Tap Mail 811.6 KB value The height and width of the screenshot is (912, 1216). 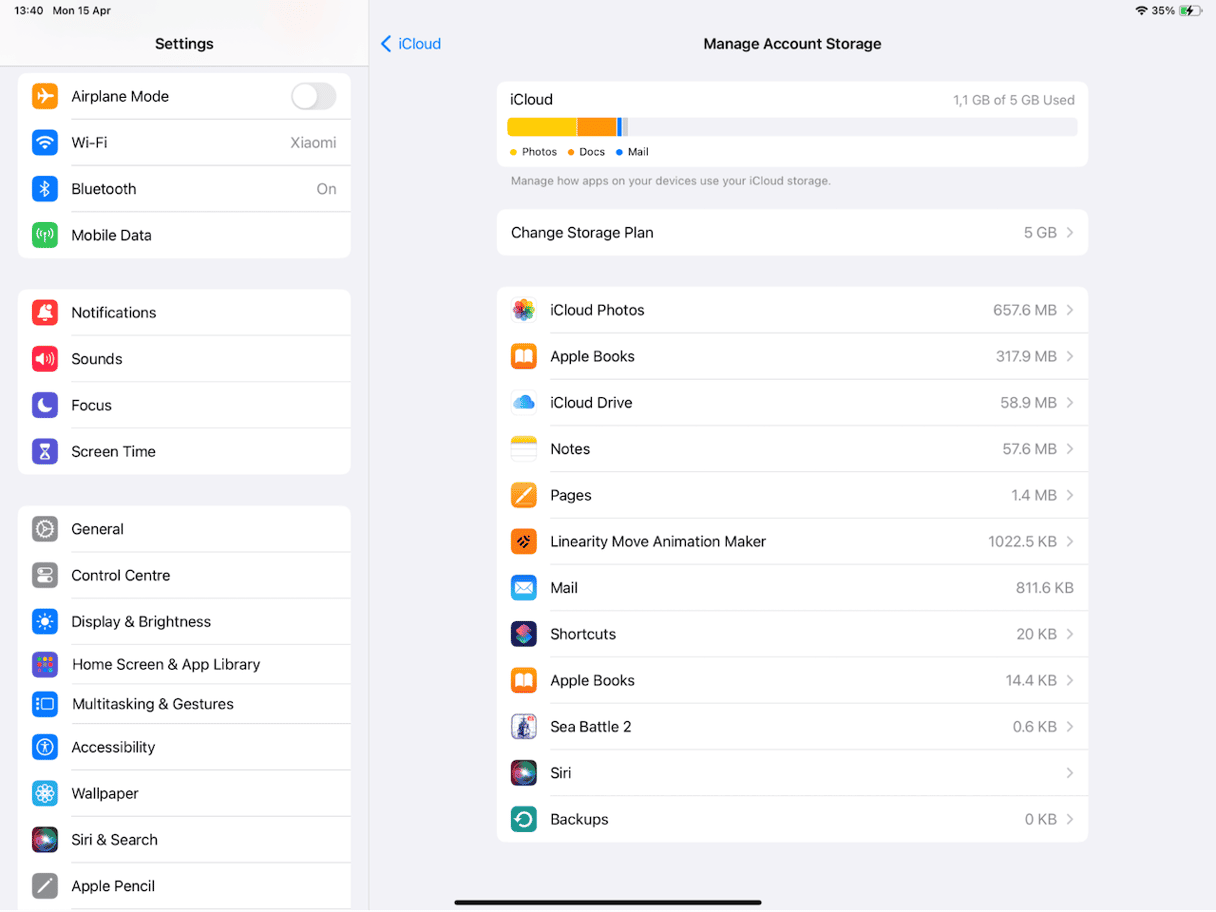[1045, 588]
